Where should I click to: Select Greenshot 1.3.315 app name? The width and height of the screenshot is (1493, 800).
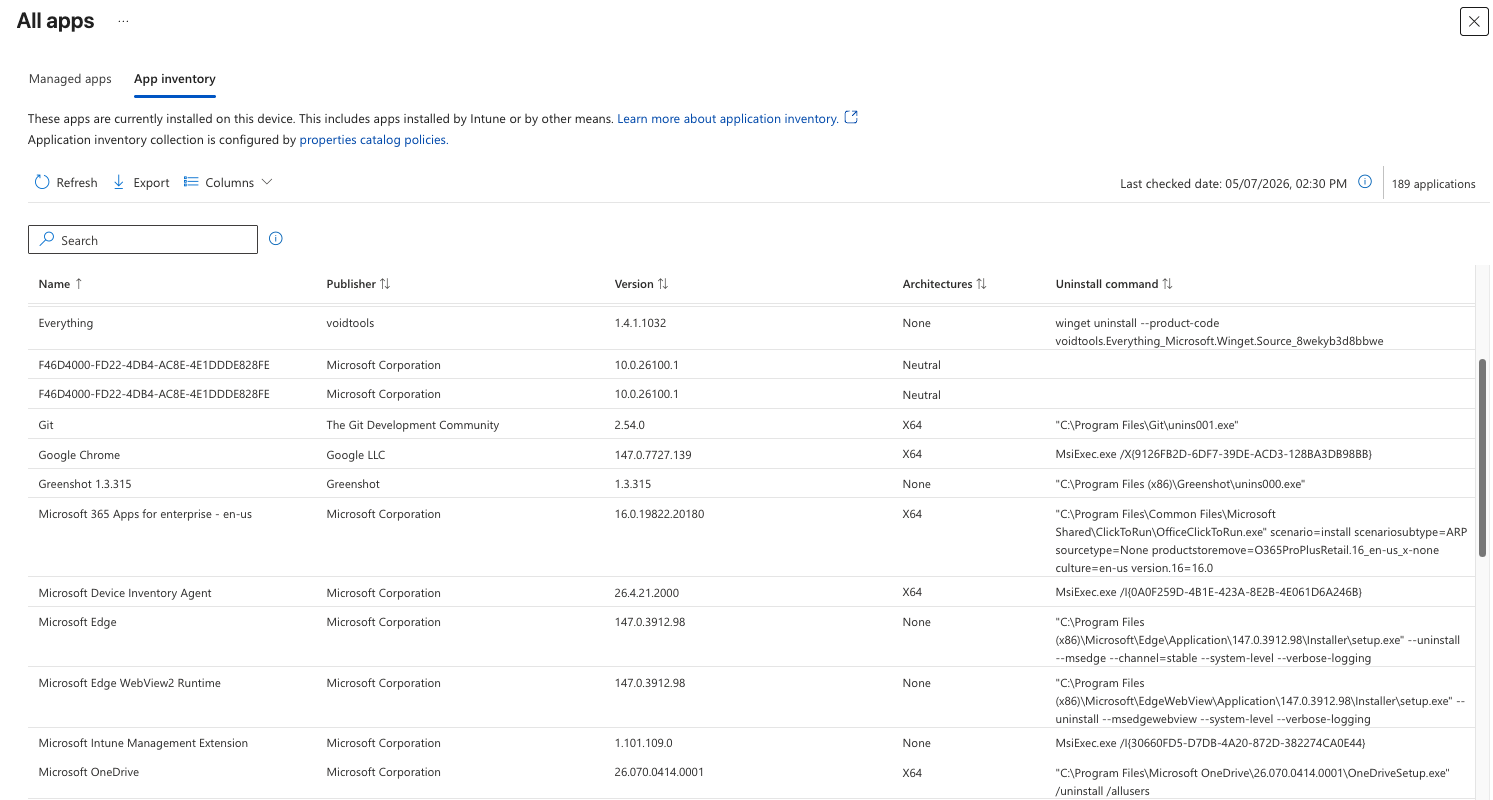click(85, 484)
